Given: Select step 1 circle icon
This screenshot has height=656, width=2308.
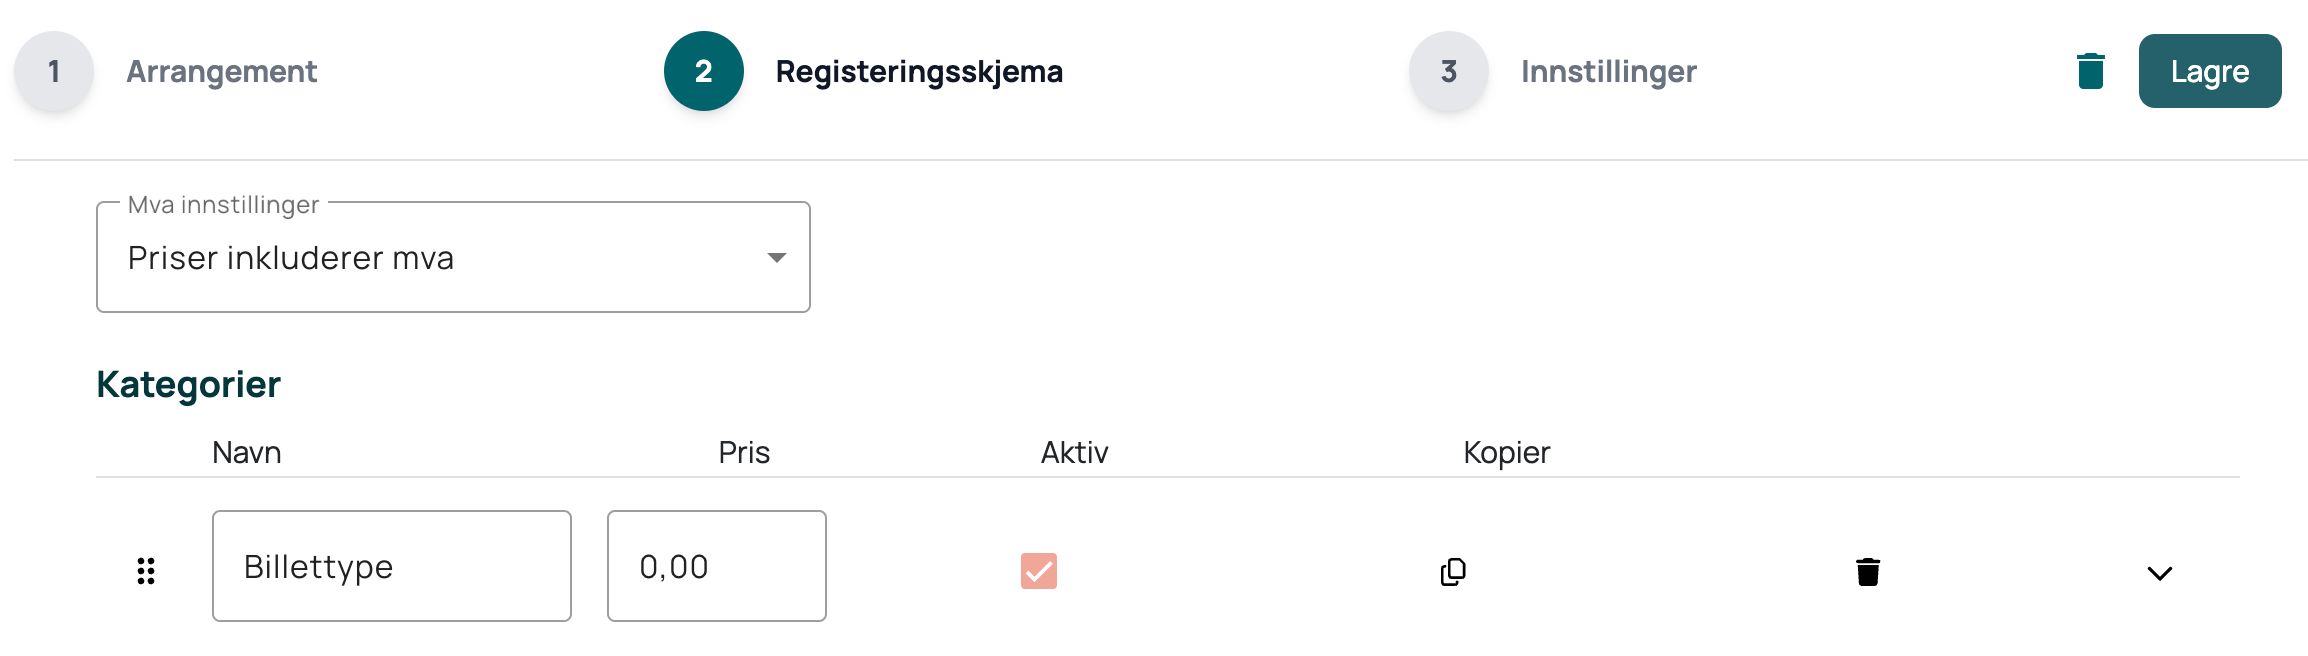Looking at the screenshot, I should tap(54, 71).
